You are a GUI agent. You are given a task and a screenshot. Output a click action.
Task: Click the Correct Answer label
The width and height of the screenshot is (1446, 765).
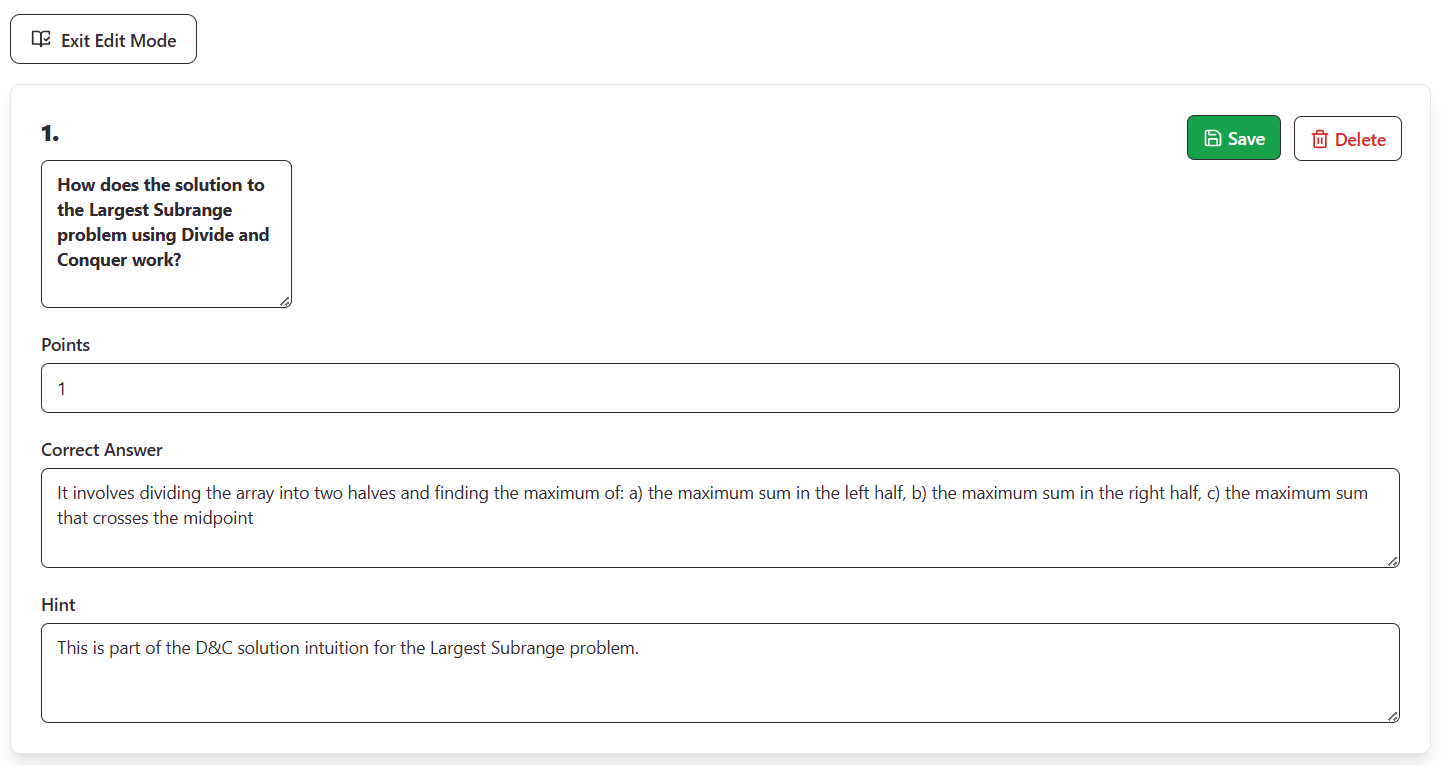[x=102, y=450]
